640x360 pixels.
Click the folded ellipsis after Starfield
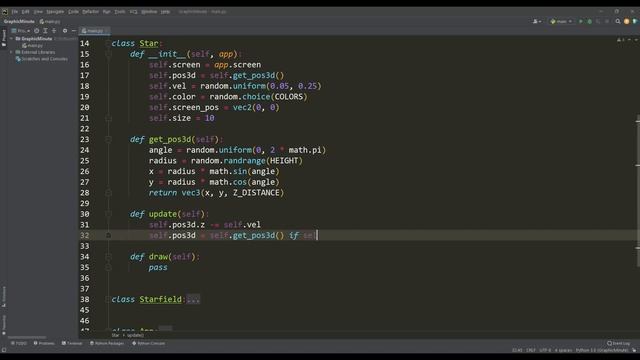point(193,299)
